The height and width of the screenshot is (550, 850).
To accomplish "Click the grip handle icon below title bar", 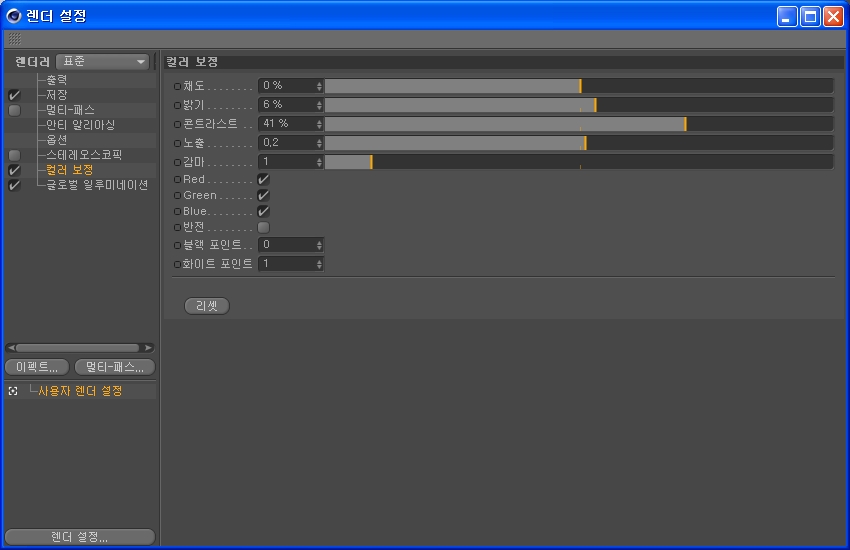I will click(x=15, y=38).
